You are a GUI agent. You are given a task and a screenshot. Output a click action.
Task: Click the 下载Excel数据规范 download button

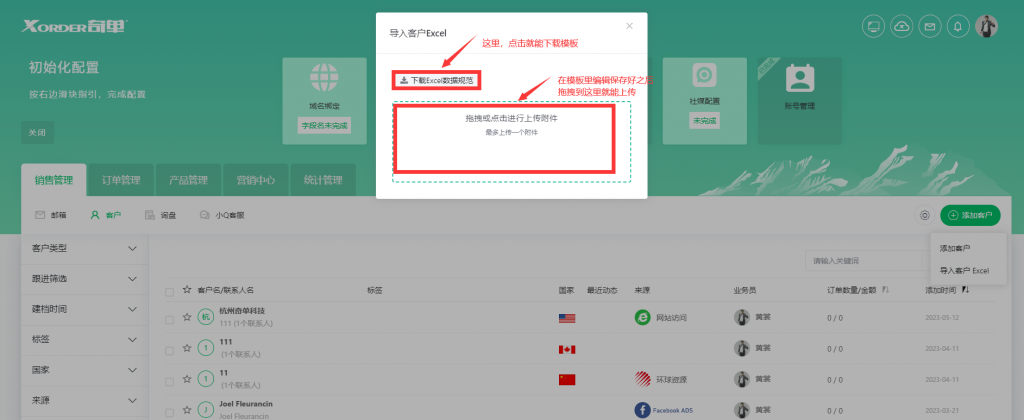point(437,80)
